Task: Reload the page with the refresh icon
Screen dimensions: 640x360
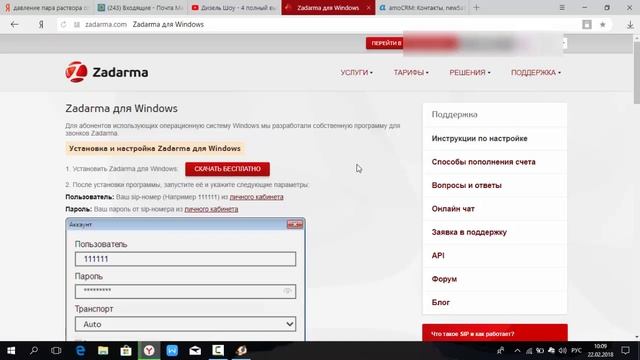Action: (x=64, y=24)
